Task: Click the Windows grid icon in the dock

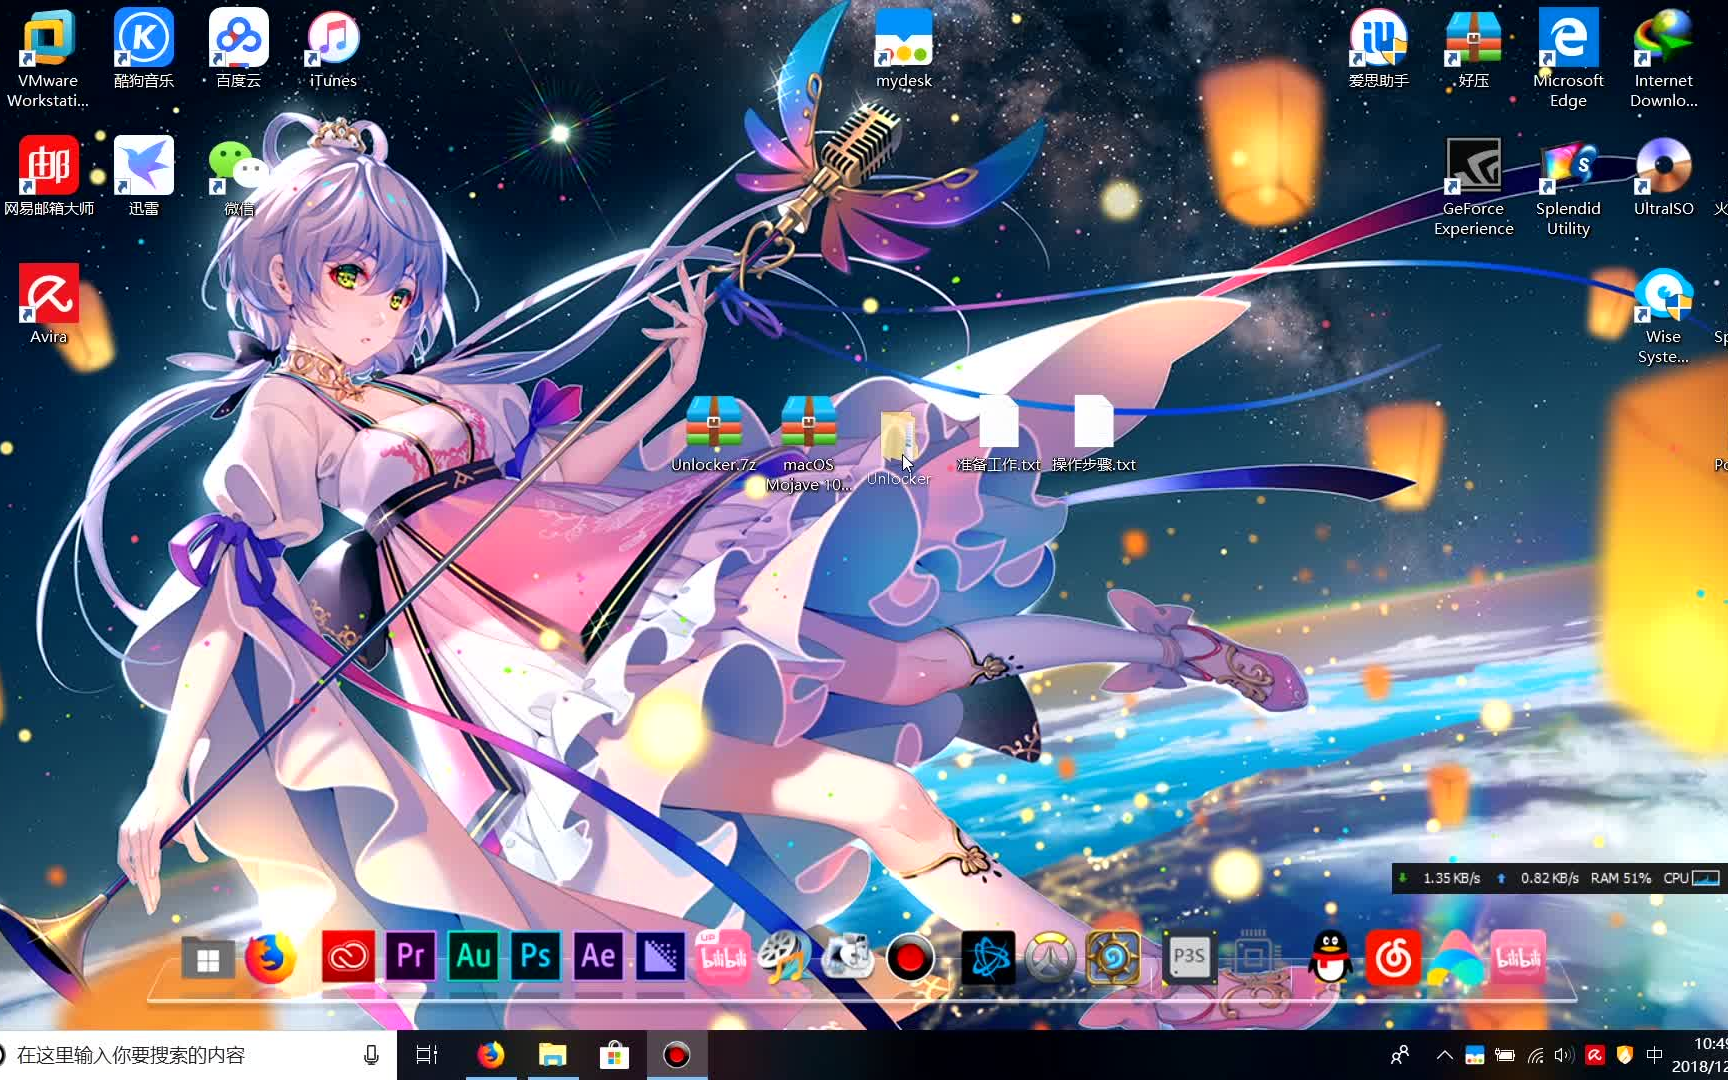Action: point(208,958)
